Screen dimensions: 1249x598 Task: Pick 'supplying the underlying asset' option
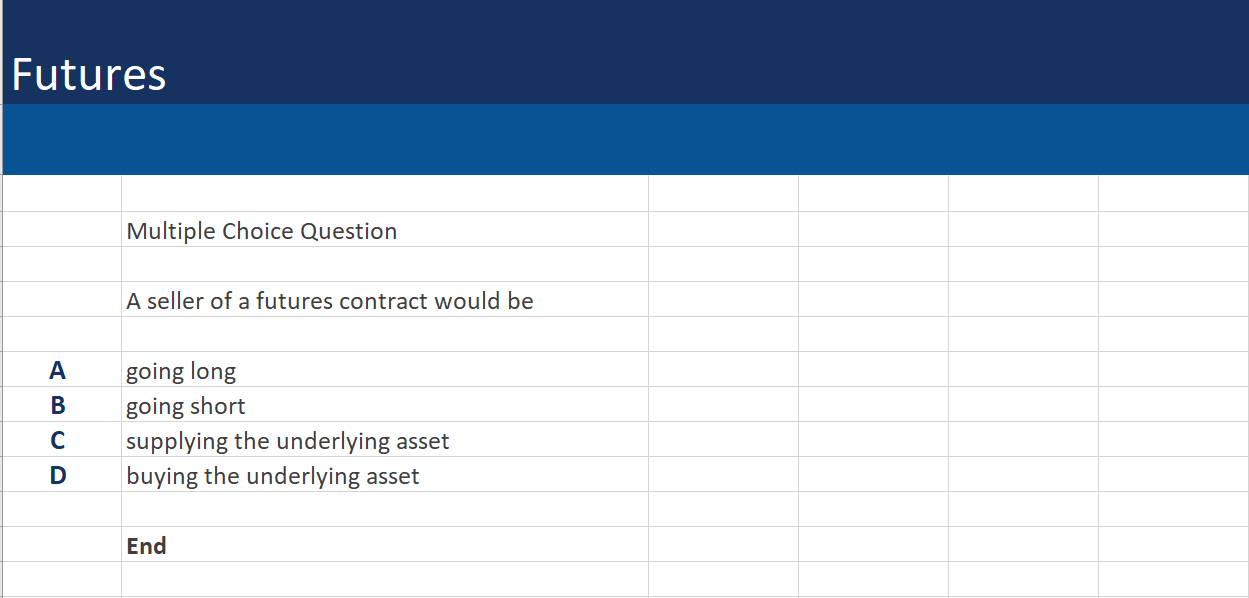[288, 441]
